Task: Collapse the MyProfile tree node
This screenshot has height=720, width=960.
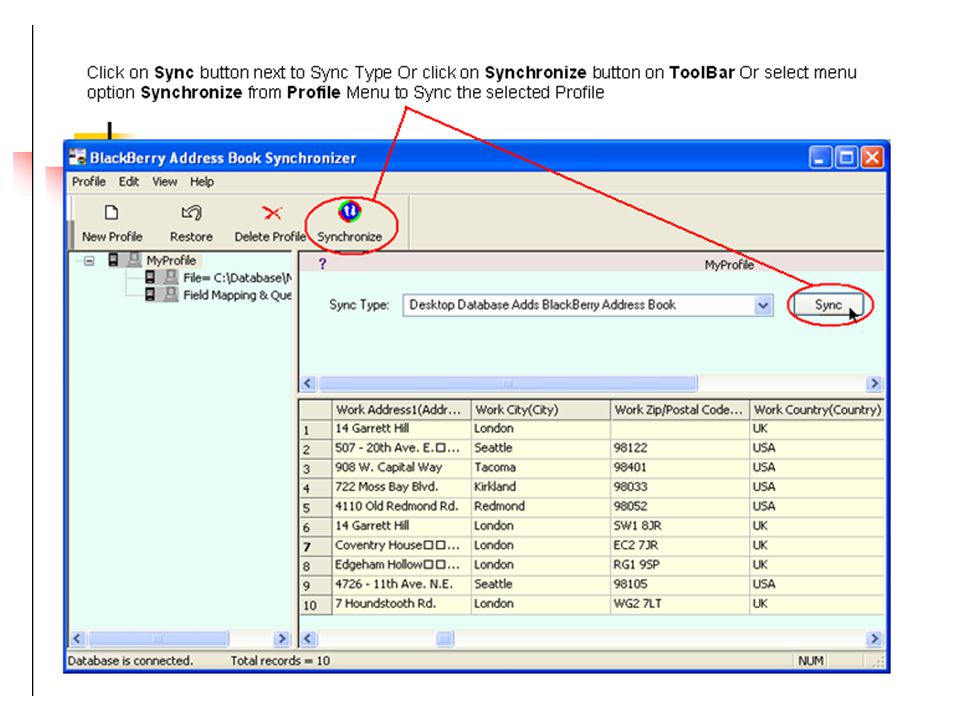Action: coord(89,261)
